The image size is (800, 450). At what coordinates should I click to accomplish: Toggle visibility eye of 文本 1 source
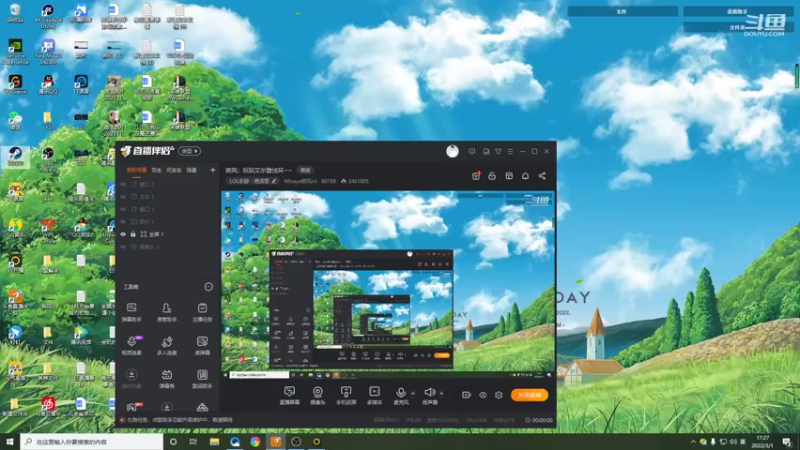click(123, 197)
